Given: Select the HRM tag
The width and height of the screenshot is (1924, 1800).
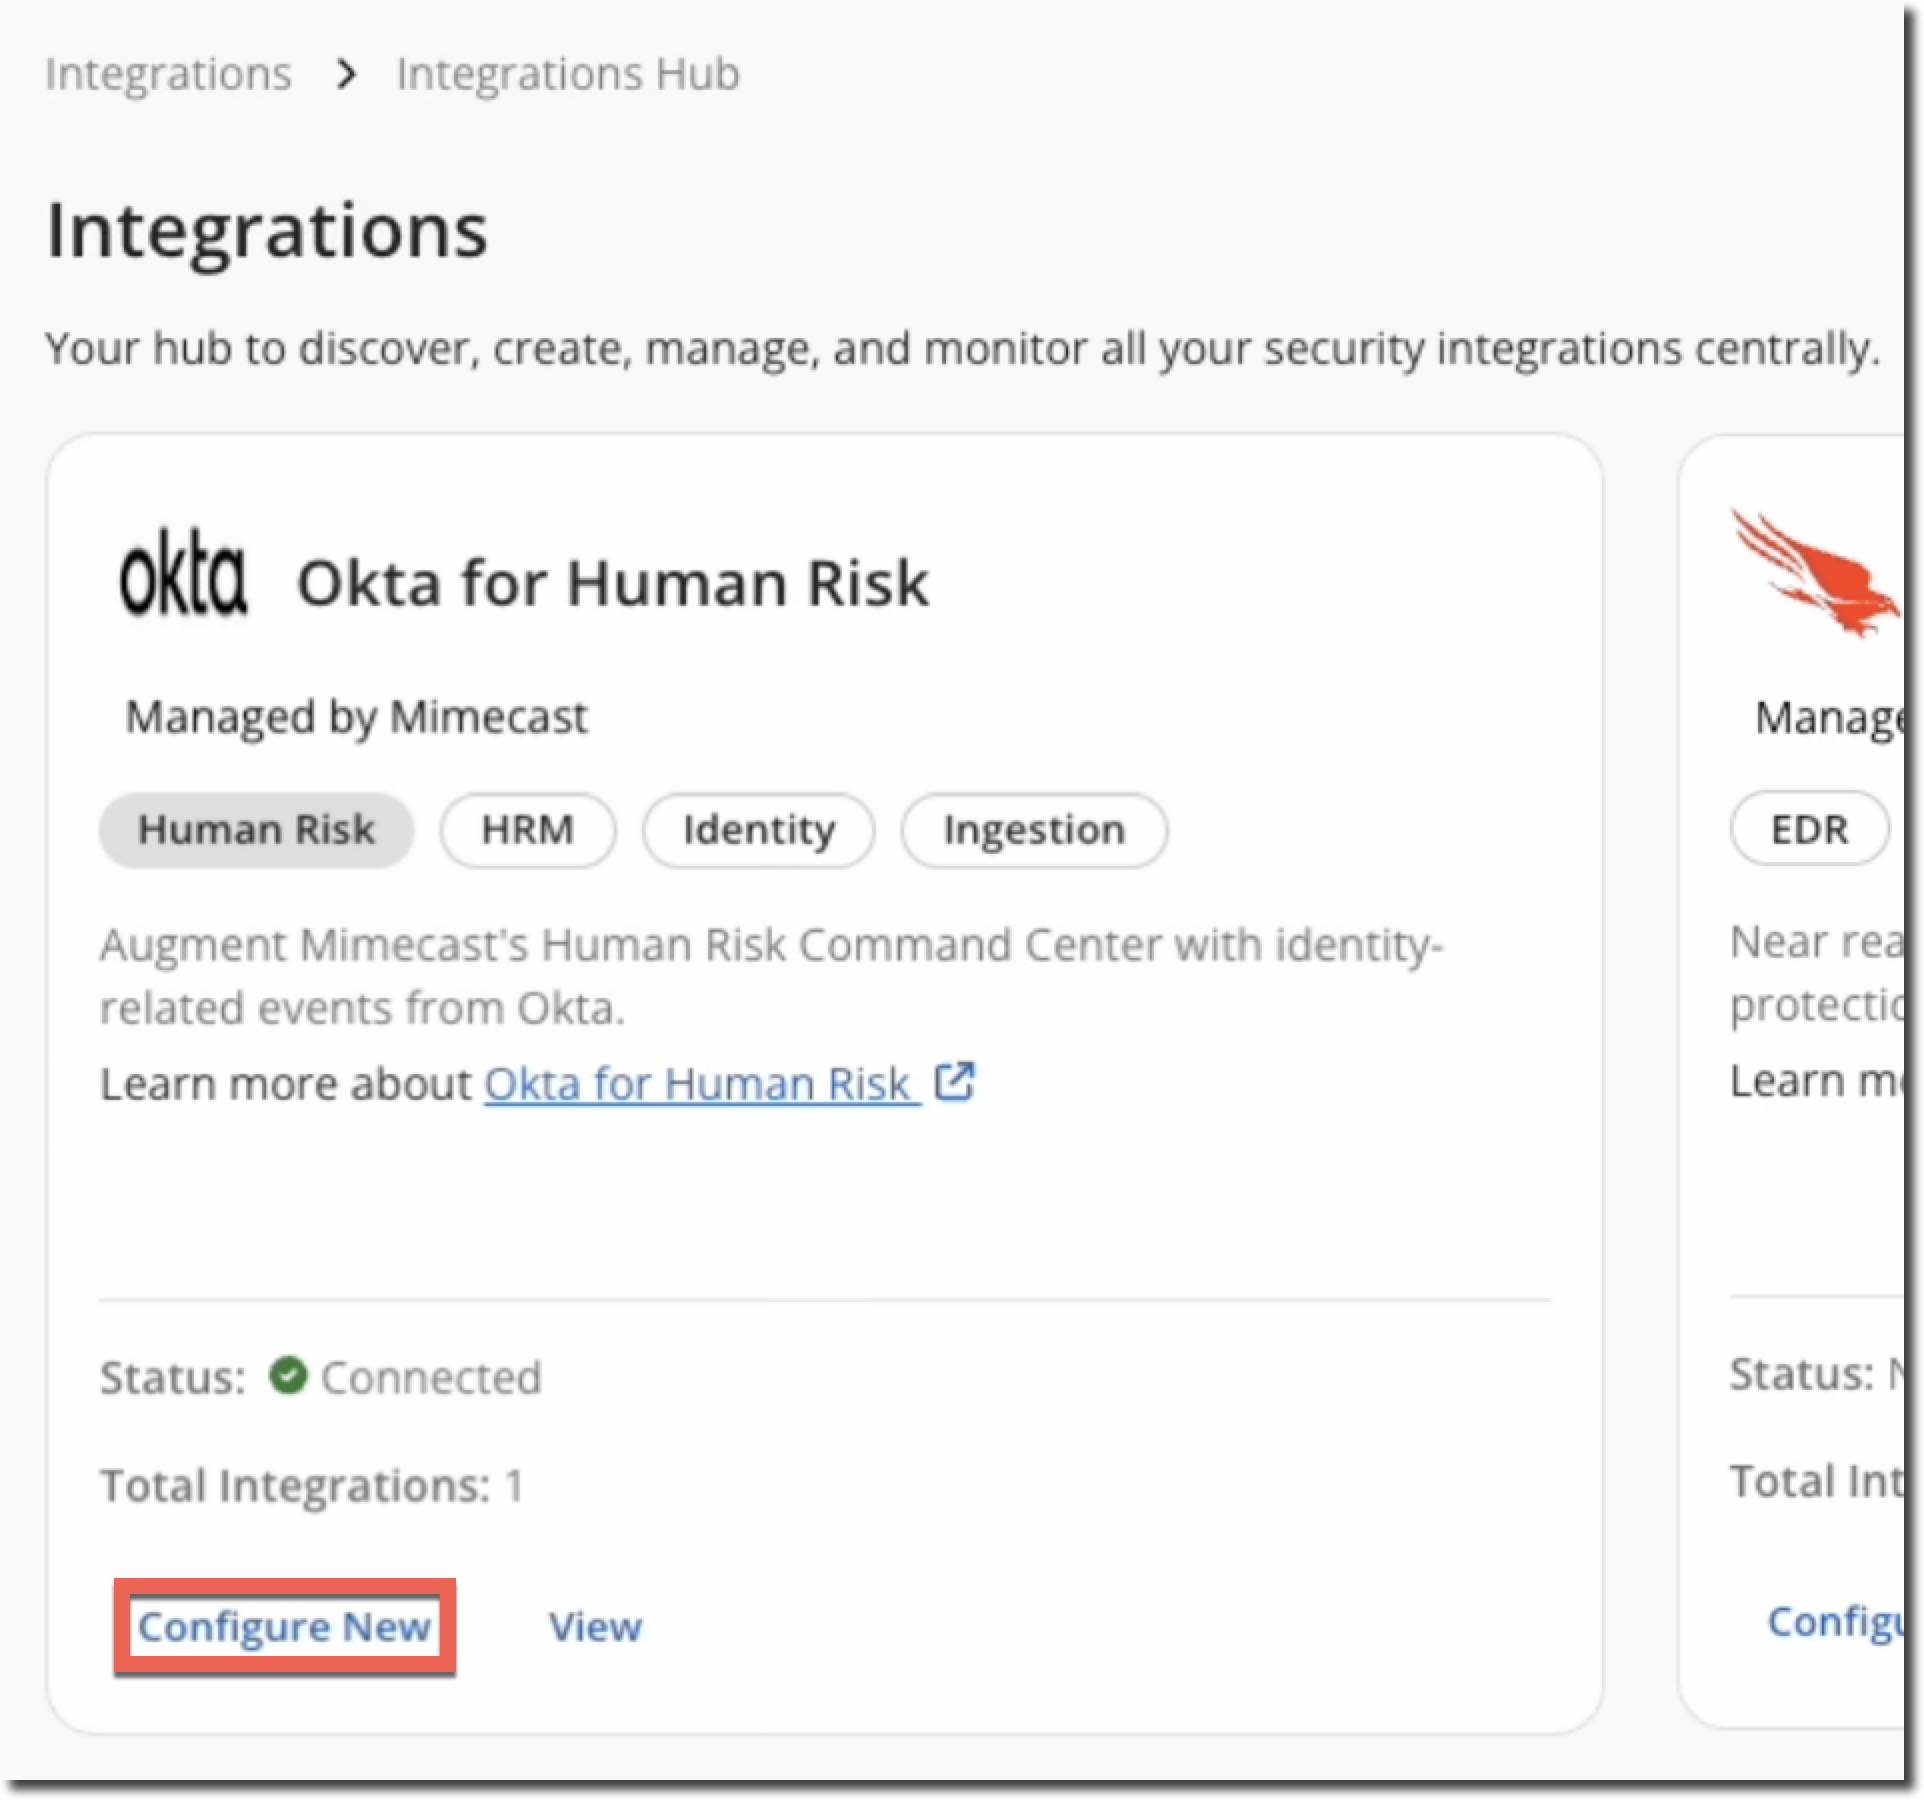Looking at the screenshot, I should [x=527, y=829].
